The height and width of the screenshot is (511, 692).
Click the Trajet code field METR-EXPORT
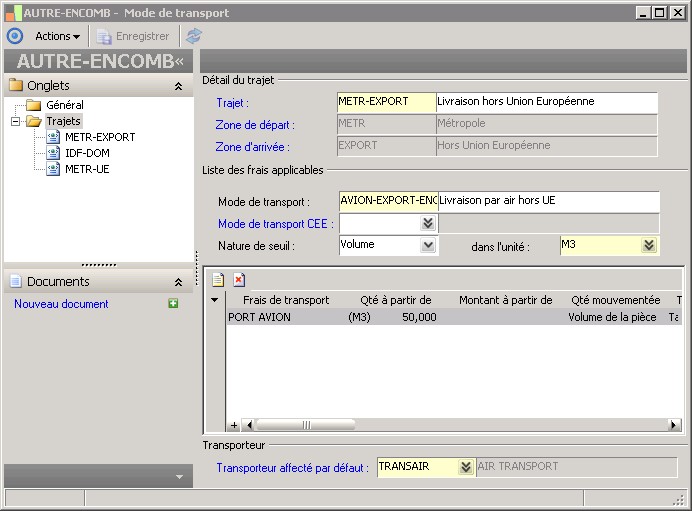(x=387, y=102)
